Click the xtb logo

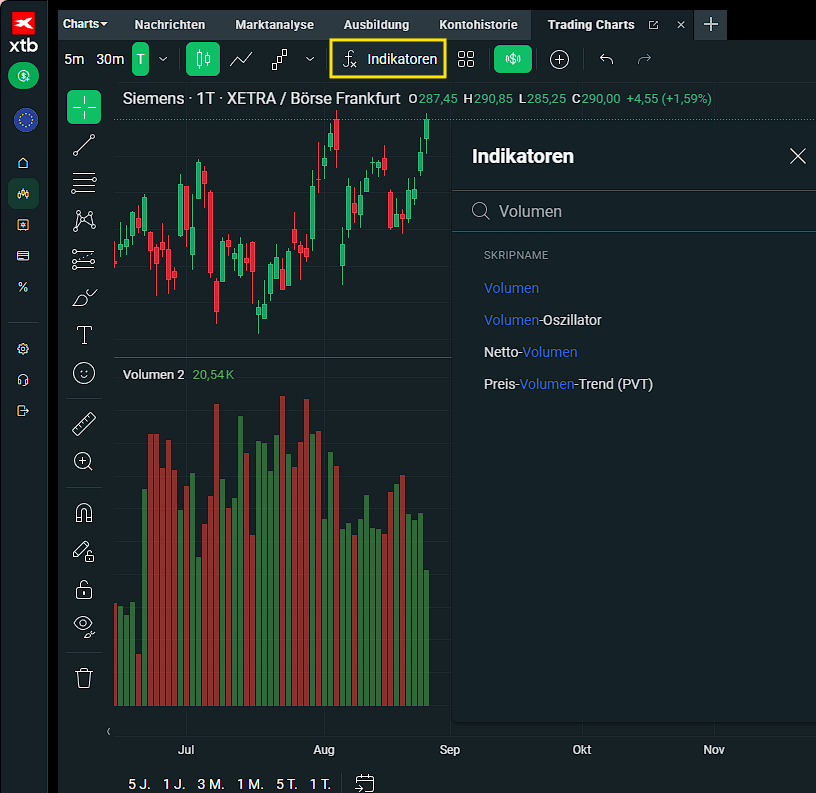(x=23, y=32)
